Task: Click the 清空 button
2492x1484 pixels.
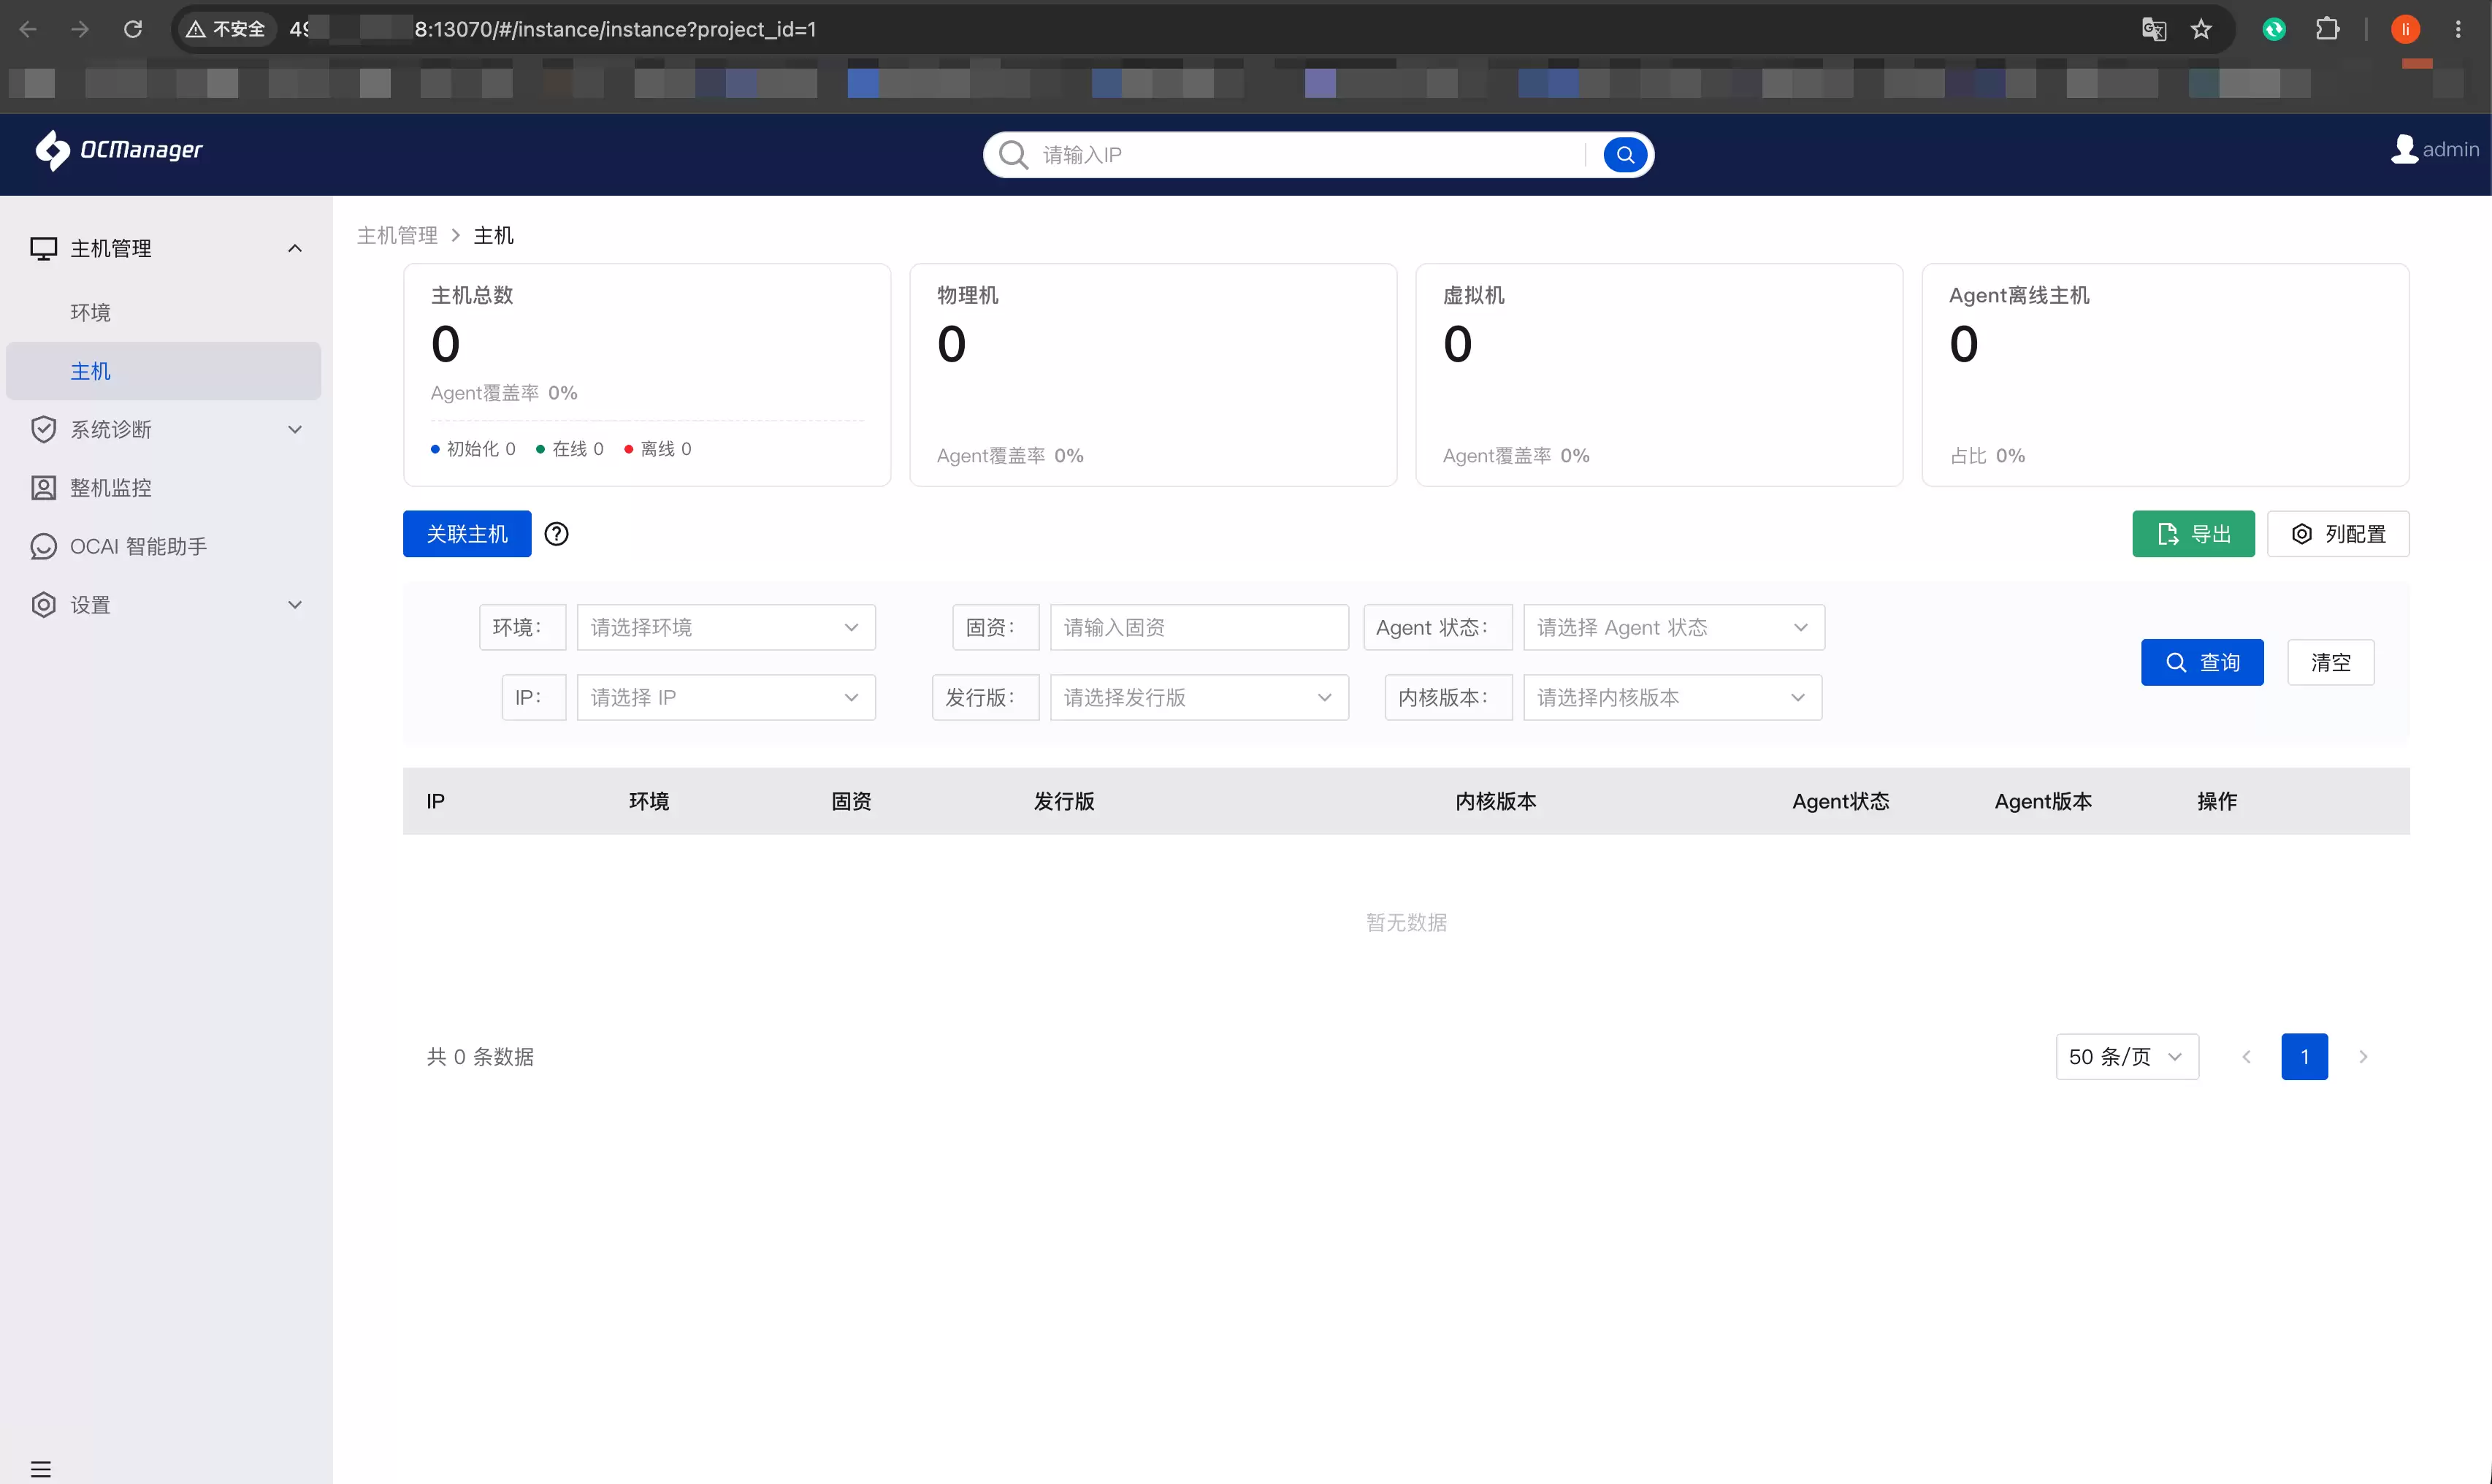Action: (x=2330, y=662)
